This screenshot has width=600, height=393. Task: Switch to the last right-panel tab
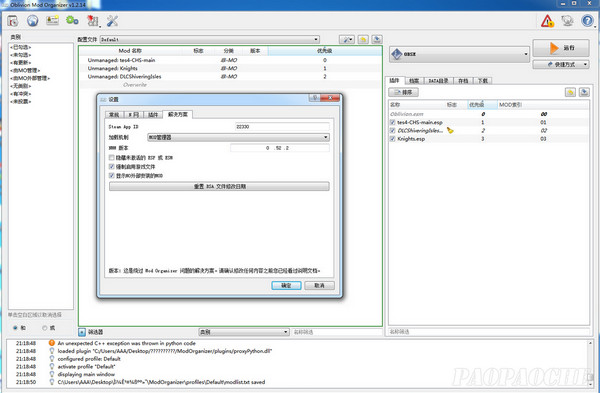pyautogui.click(x=483, y=81)
